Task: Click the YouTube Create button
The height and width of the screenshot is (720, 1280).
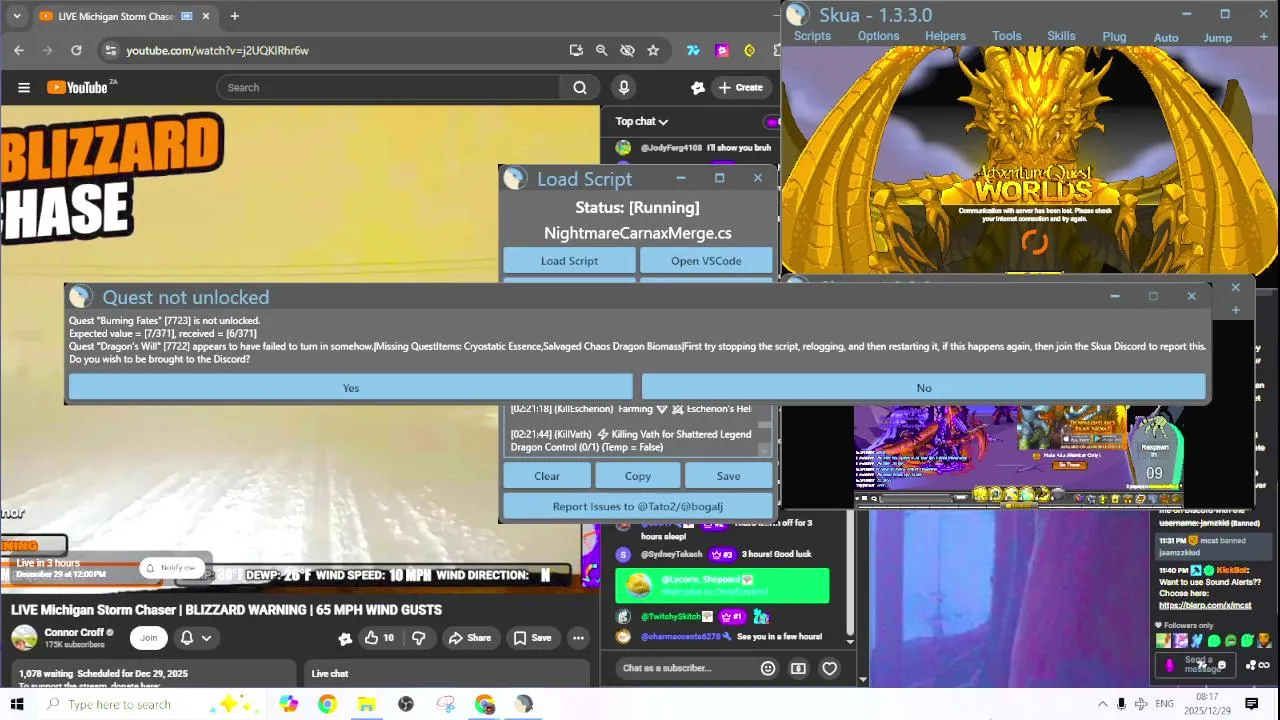Action: click(x=740, y=87)
